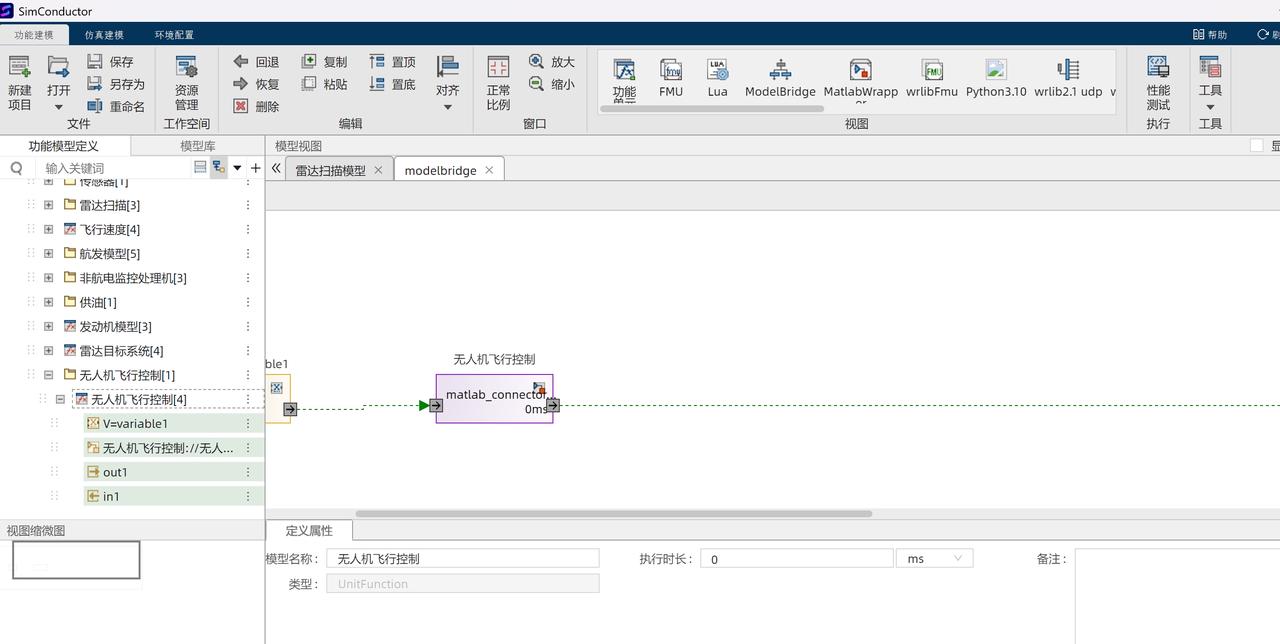This screenshot has height=644, width=1280.
Task: Open the ms time unit dropdown
Action: click(934, 559)
